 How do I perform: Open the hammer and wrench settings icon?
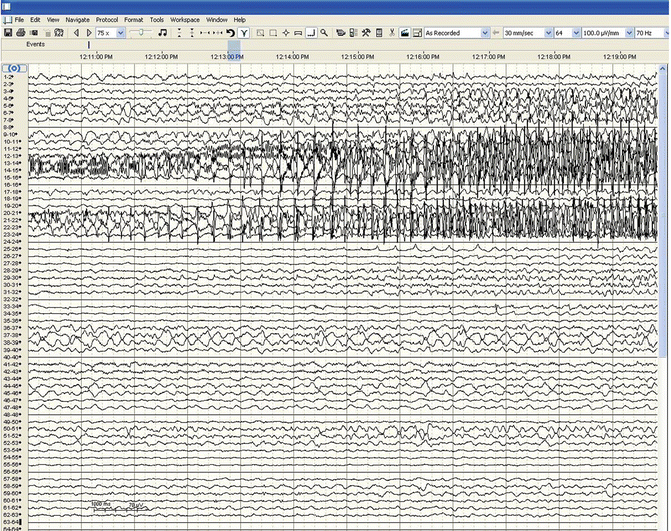366,33
